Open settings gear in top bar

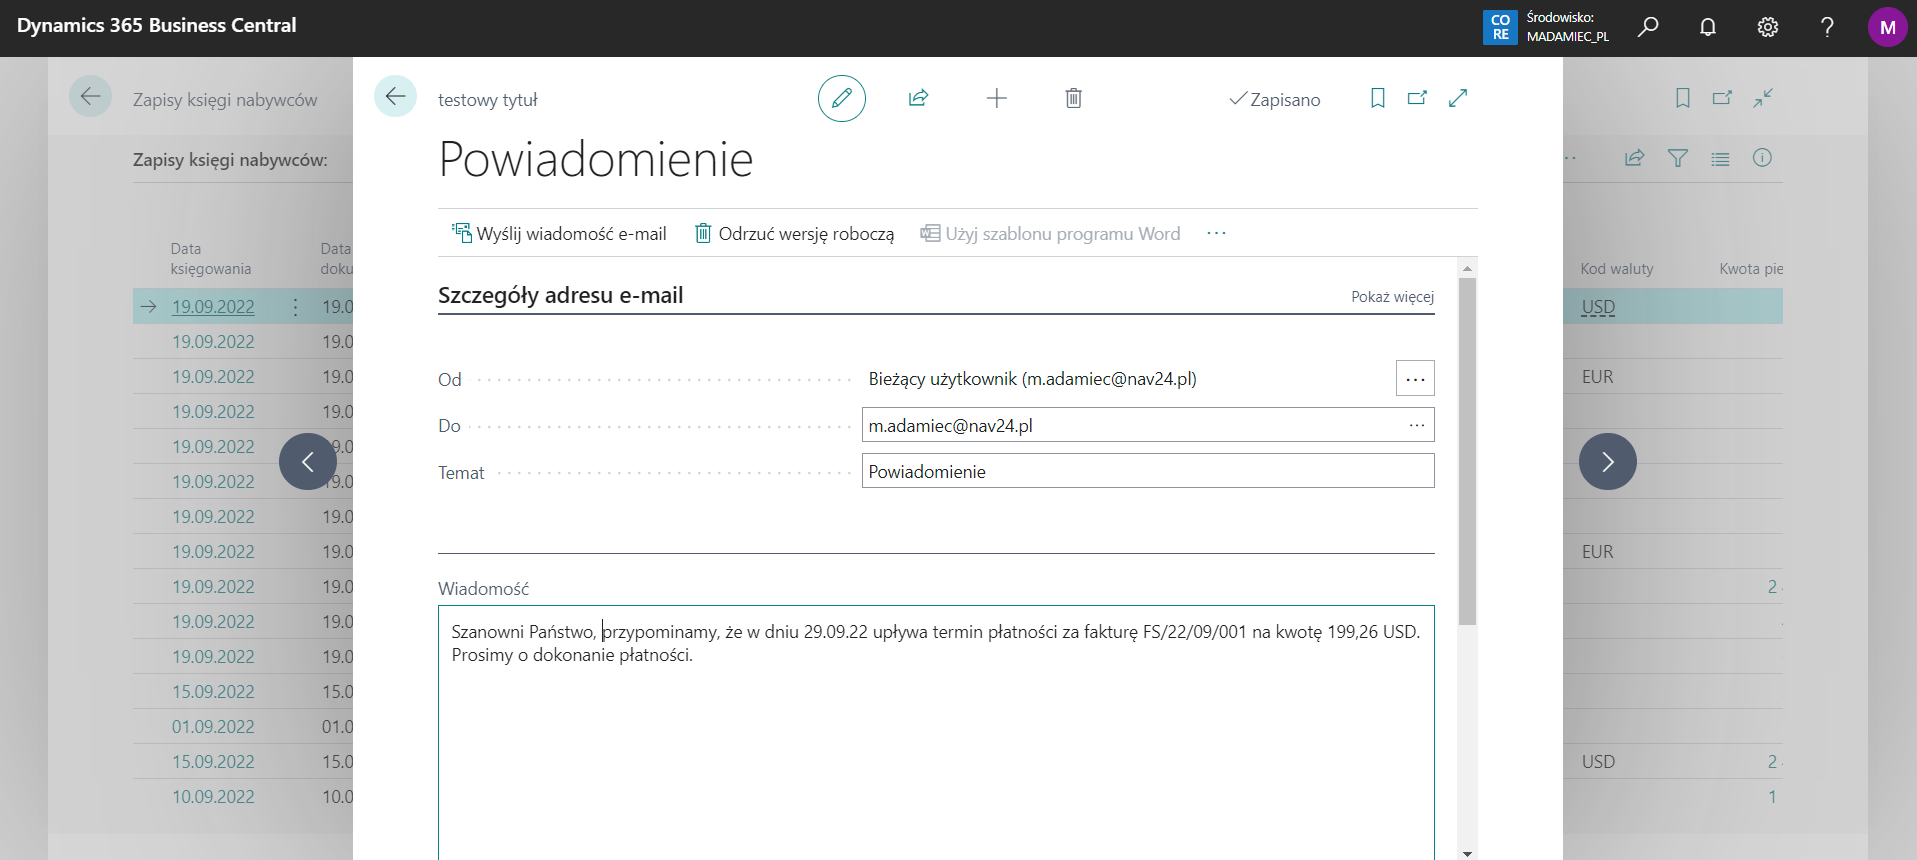(1768, 28)
